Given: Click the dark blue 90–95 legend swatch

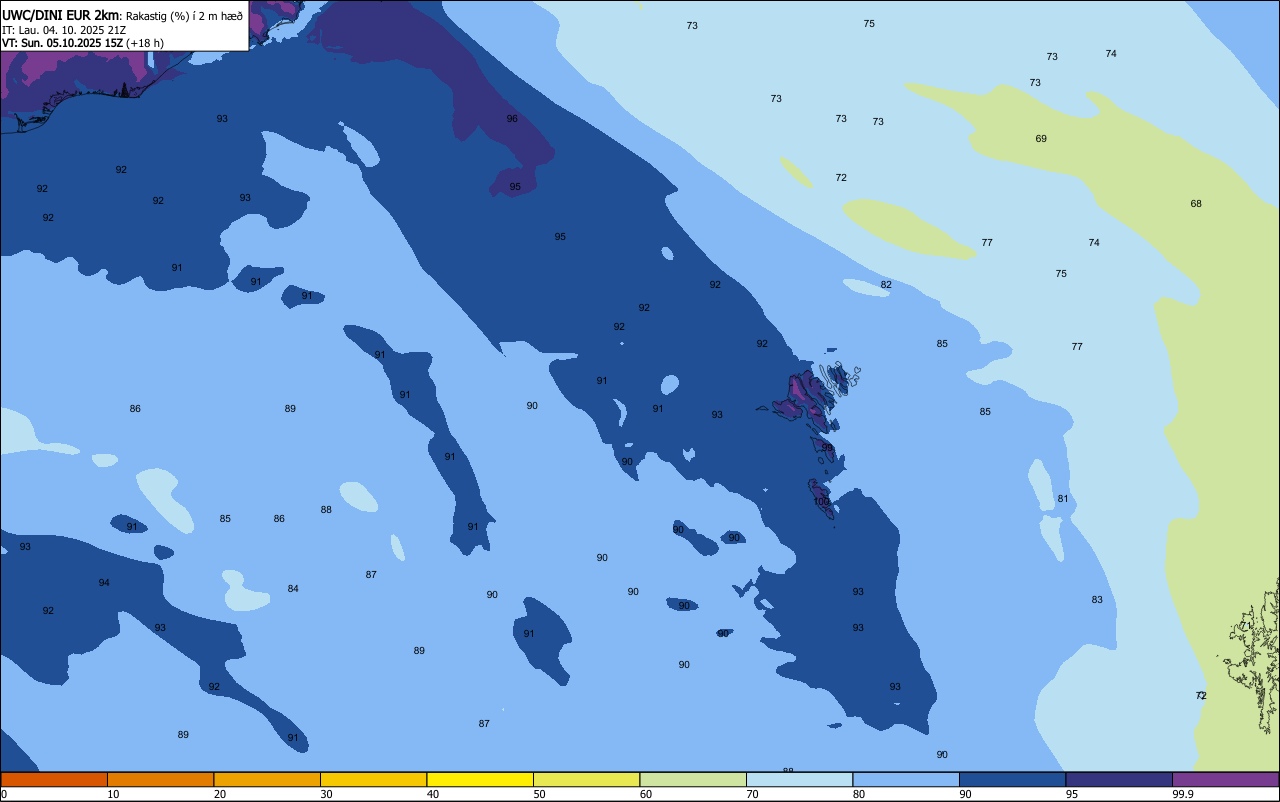Looking at the screenshot, I should point(1012,779).
